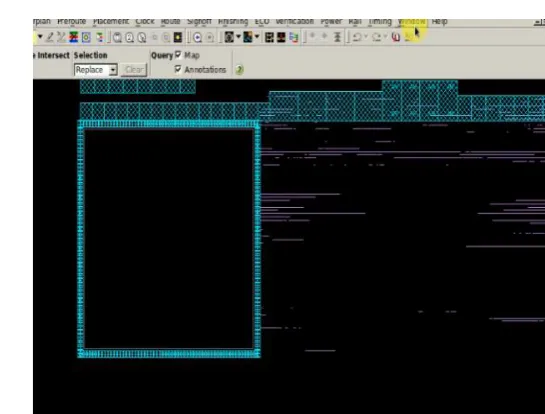Open the Finishing menu

tap(233, 22)
